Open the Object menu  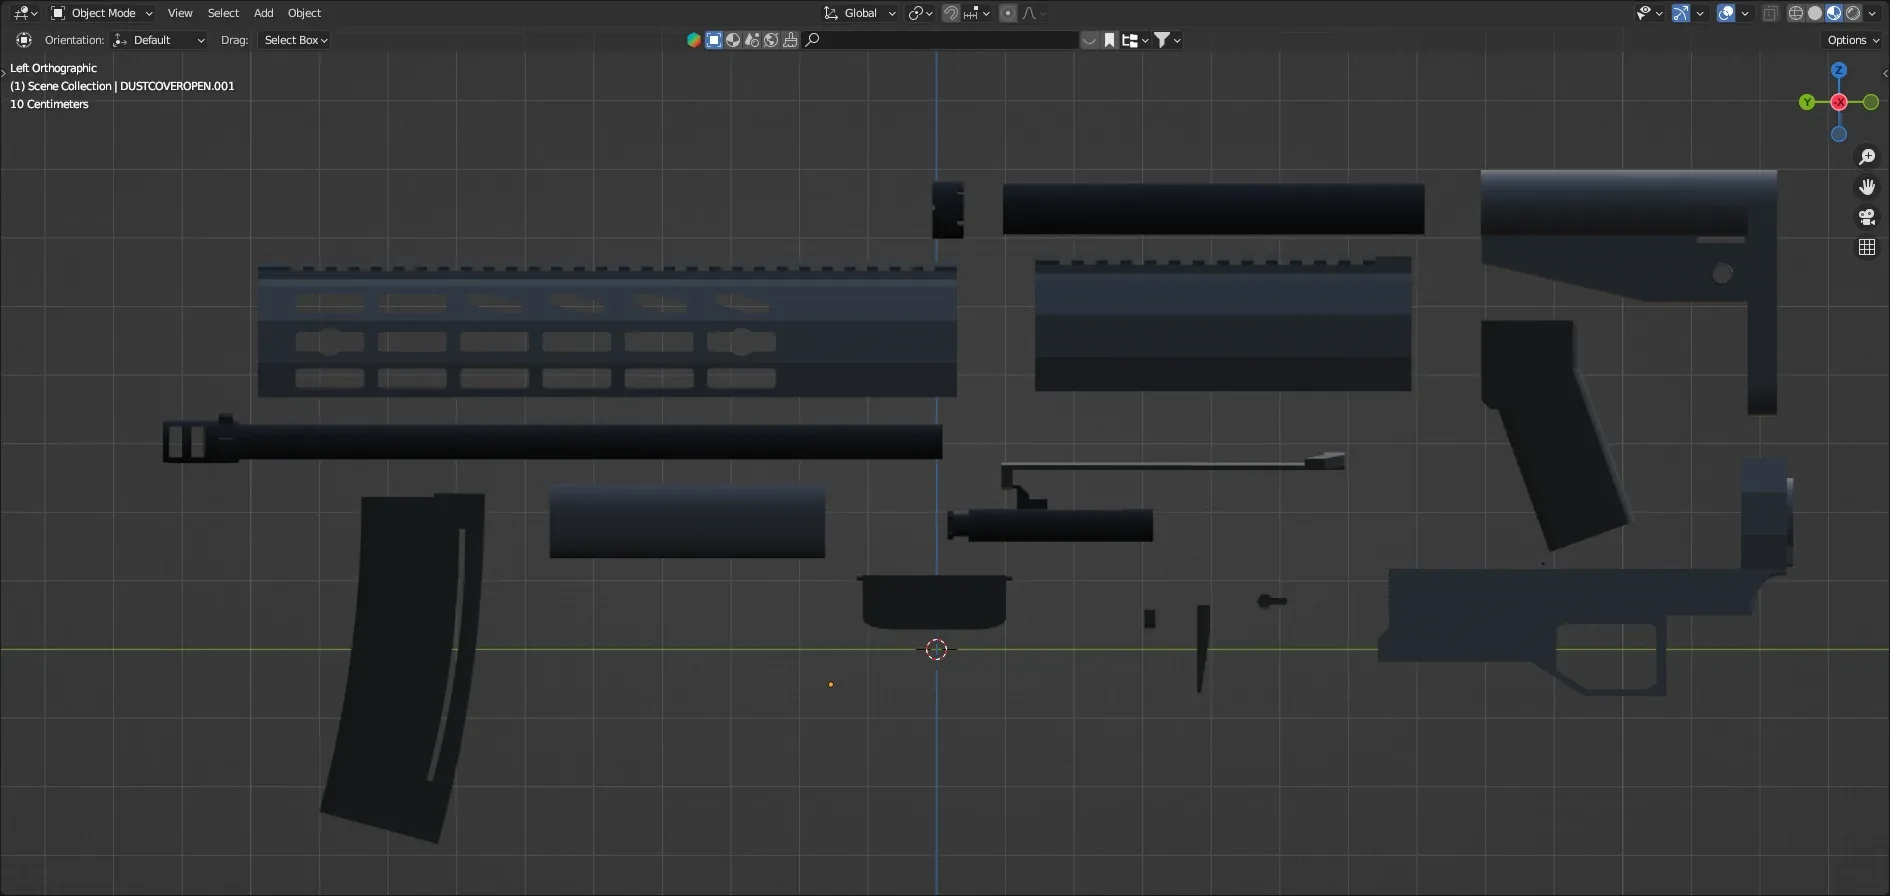(304, 13)
